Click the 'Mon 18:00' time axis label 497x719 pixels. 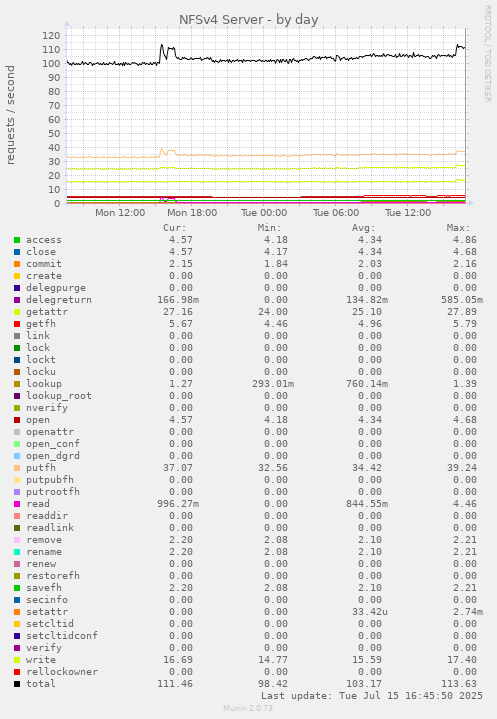192,213
